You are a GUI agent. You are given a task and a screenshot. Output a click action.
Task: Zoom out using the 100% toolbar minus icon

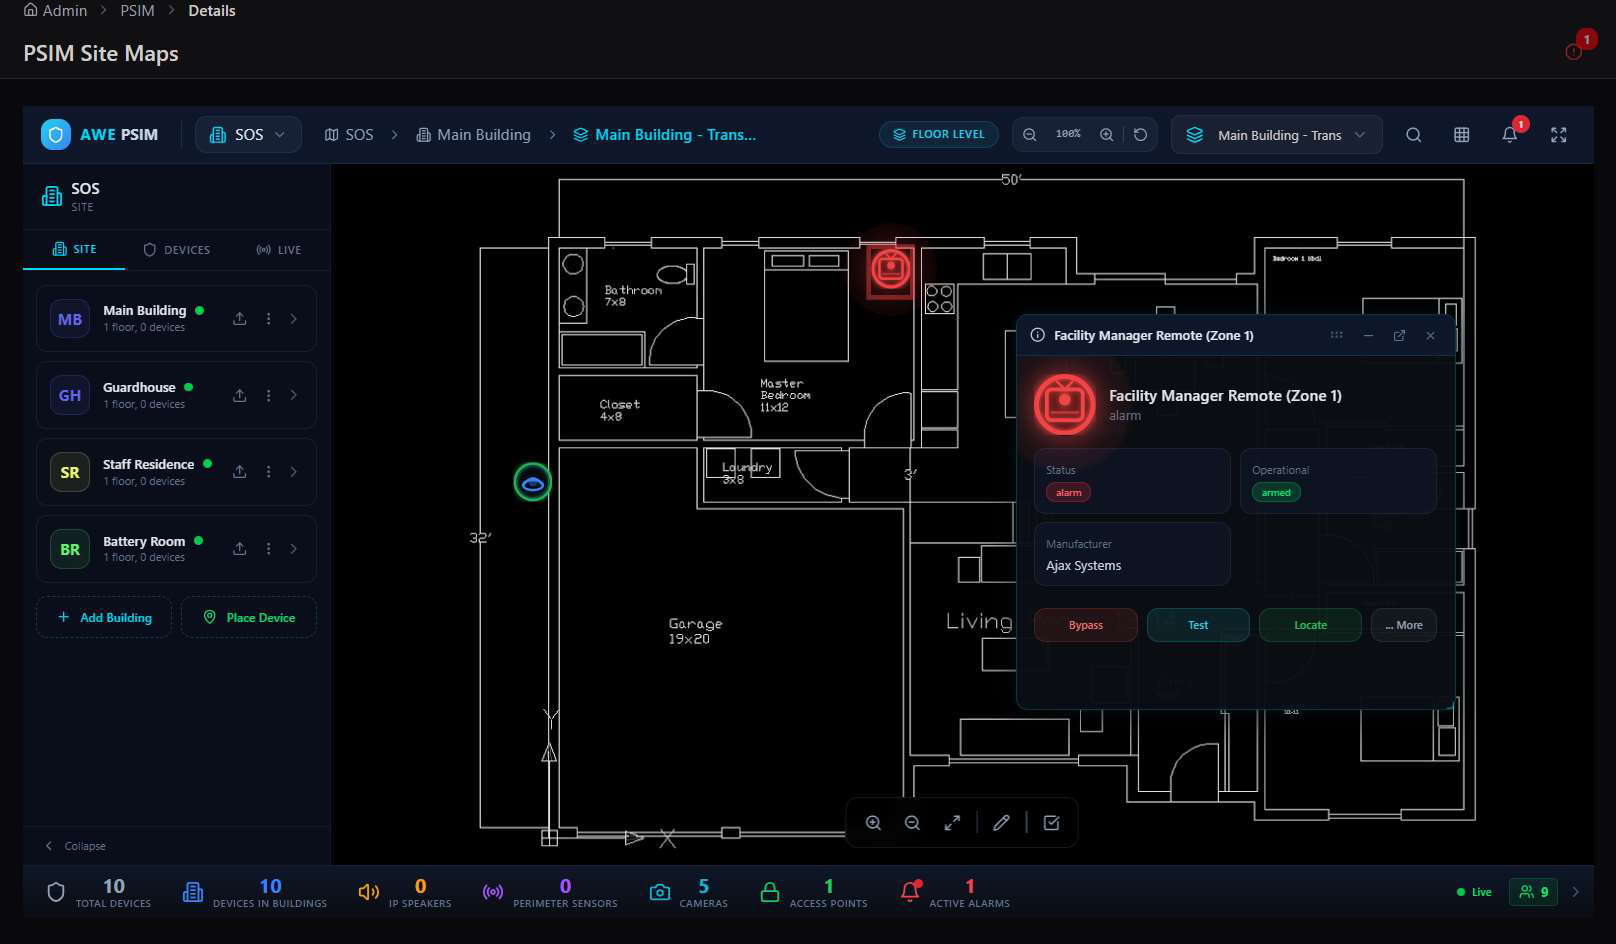[x=1030, y=134]
